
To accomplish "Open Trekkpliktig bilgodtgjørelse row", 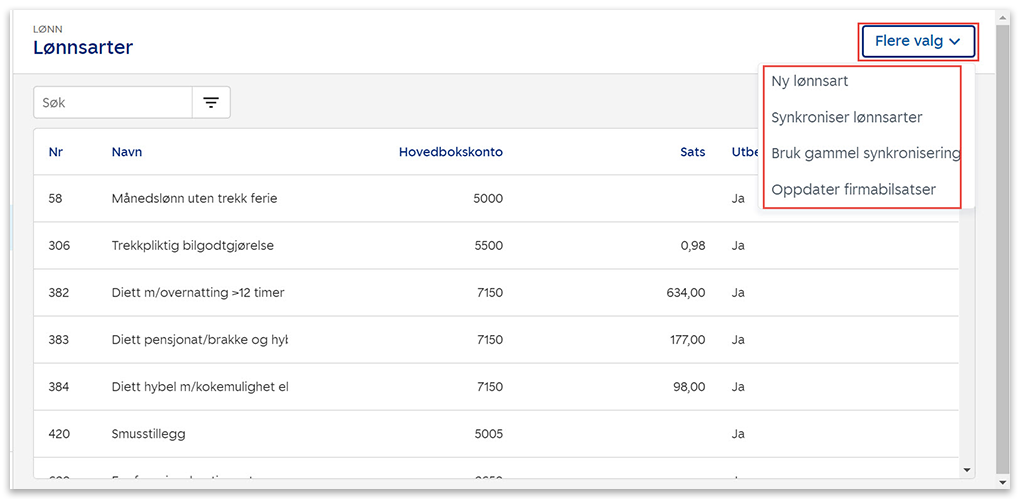I will [x=192, y=245].
